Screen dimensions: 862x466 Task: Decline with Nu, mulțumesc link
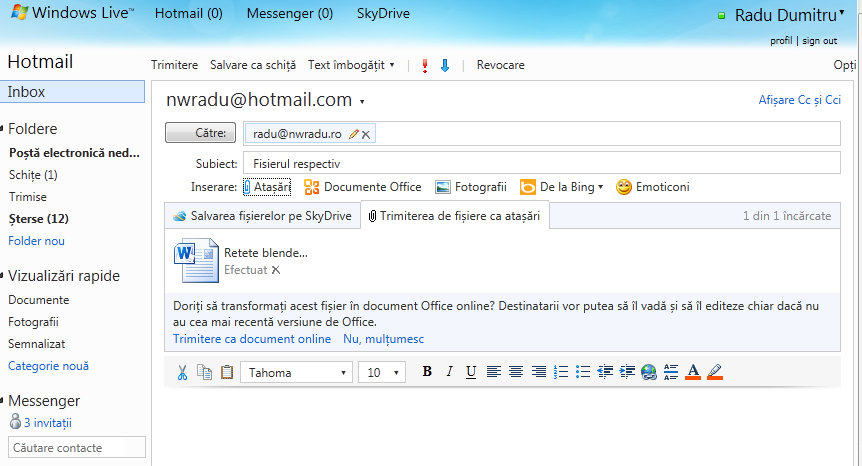pyautogui.click(x=384, y=339)
